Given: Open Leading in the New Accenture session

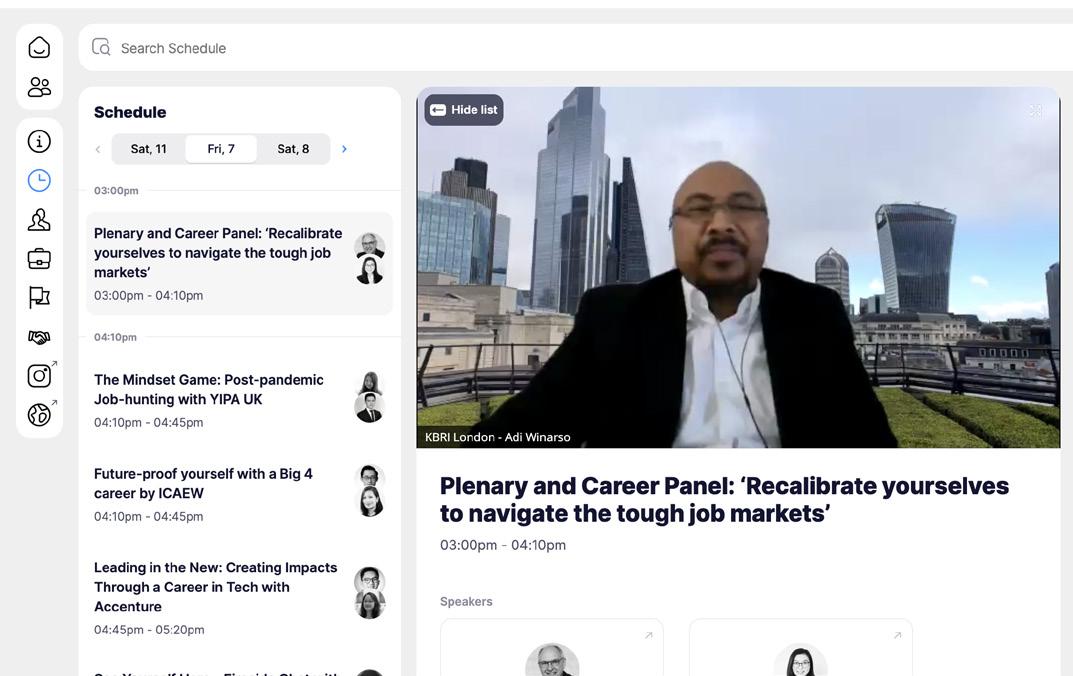Looking at the screenshot, I should pyautogui.click(x=239, y=597).
